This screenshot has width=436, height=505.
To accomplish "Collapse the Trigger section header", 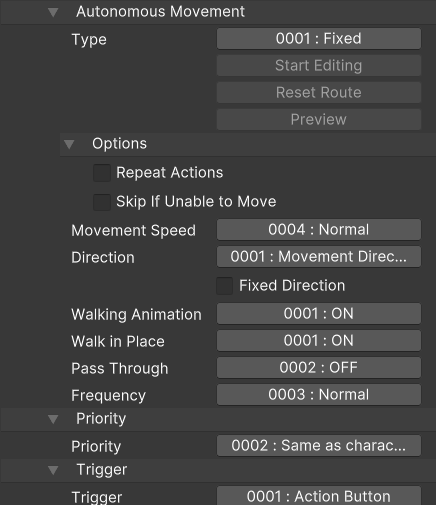I will (53, 470).
